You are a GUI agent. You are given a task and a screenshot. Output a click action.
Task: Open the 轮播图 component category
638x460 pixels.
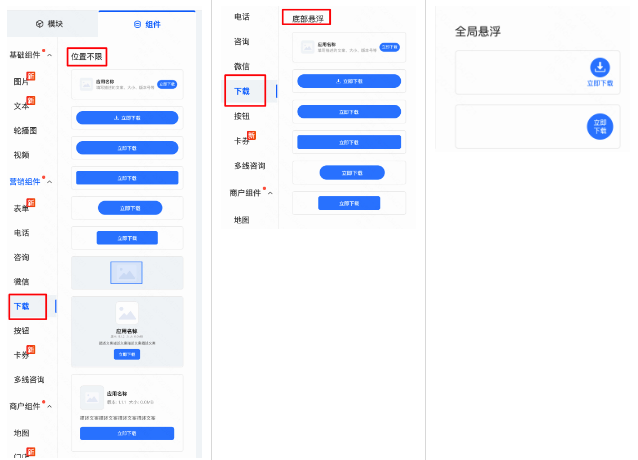tap(25, 131)
